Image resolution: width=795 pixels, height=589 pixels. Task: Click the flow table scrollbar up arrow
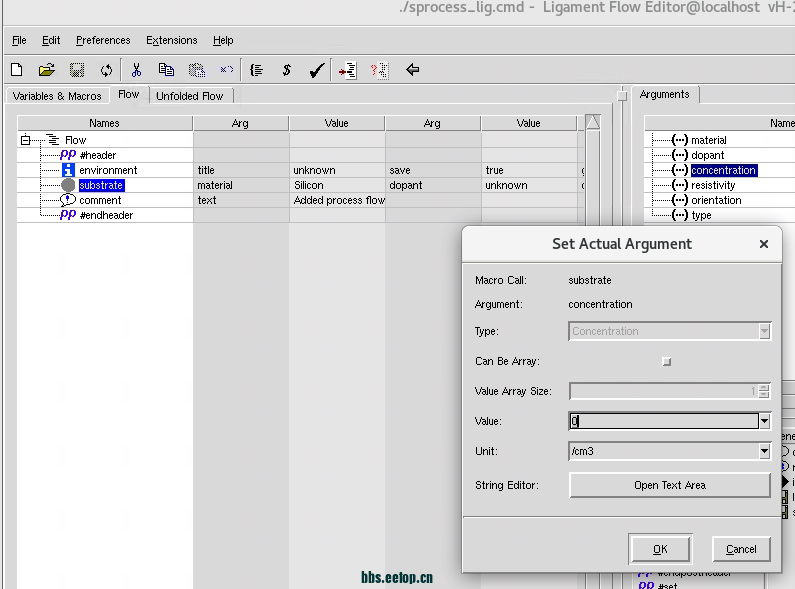coord(593,122)
